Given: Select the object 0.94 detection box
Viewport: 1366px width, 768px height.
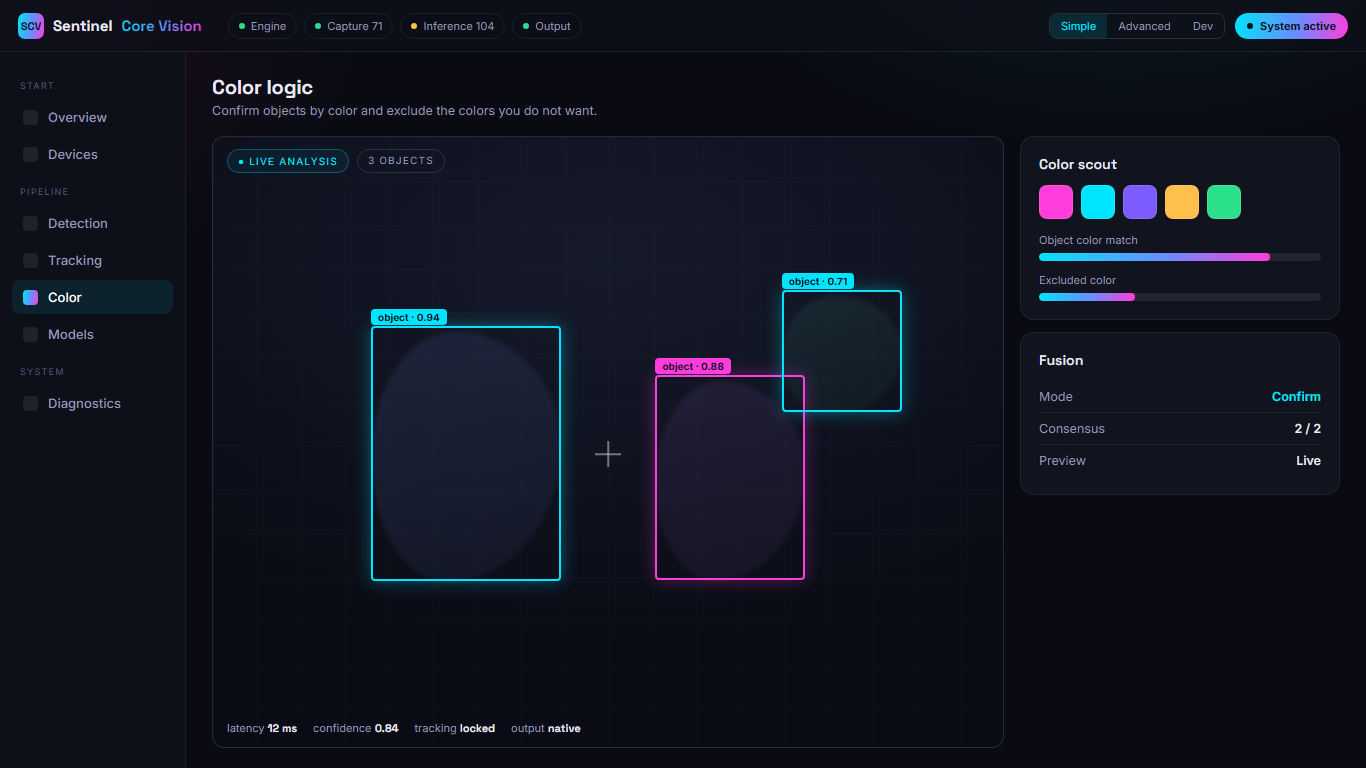Looking at the screenshot, I should coord(466,453).
